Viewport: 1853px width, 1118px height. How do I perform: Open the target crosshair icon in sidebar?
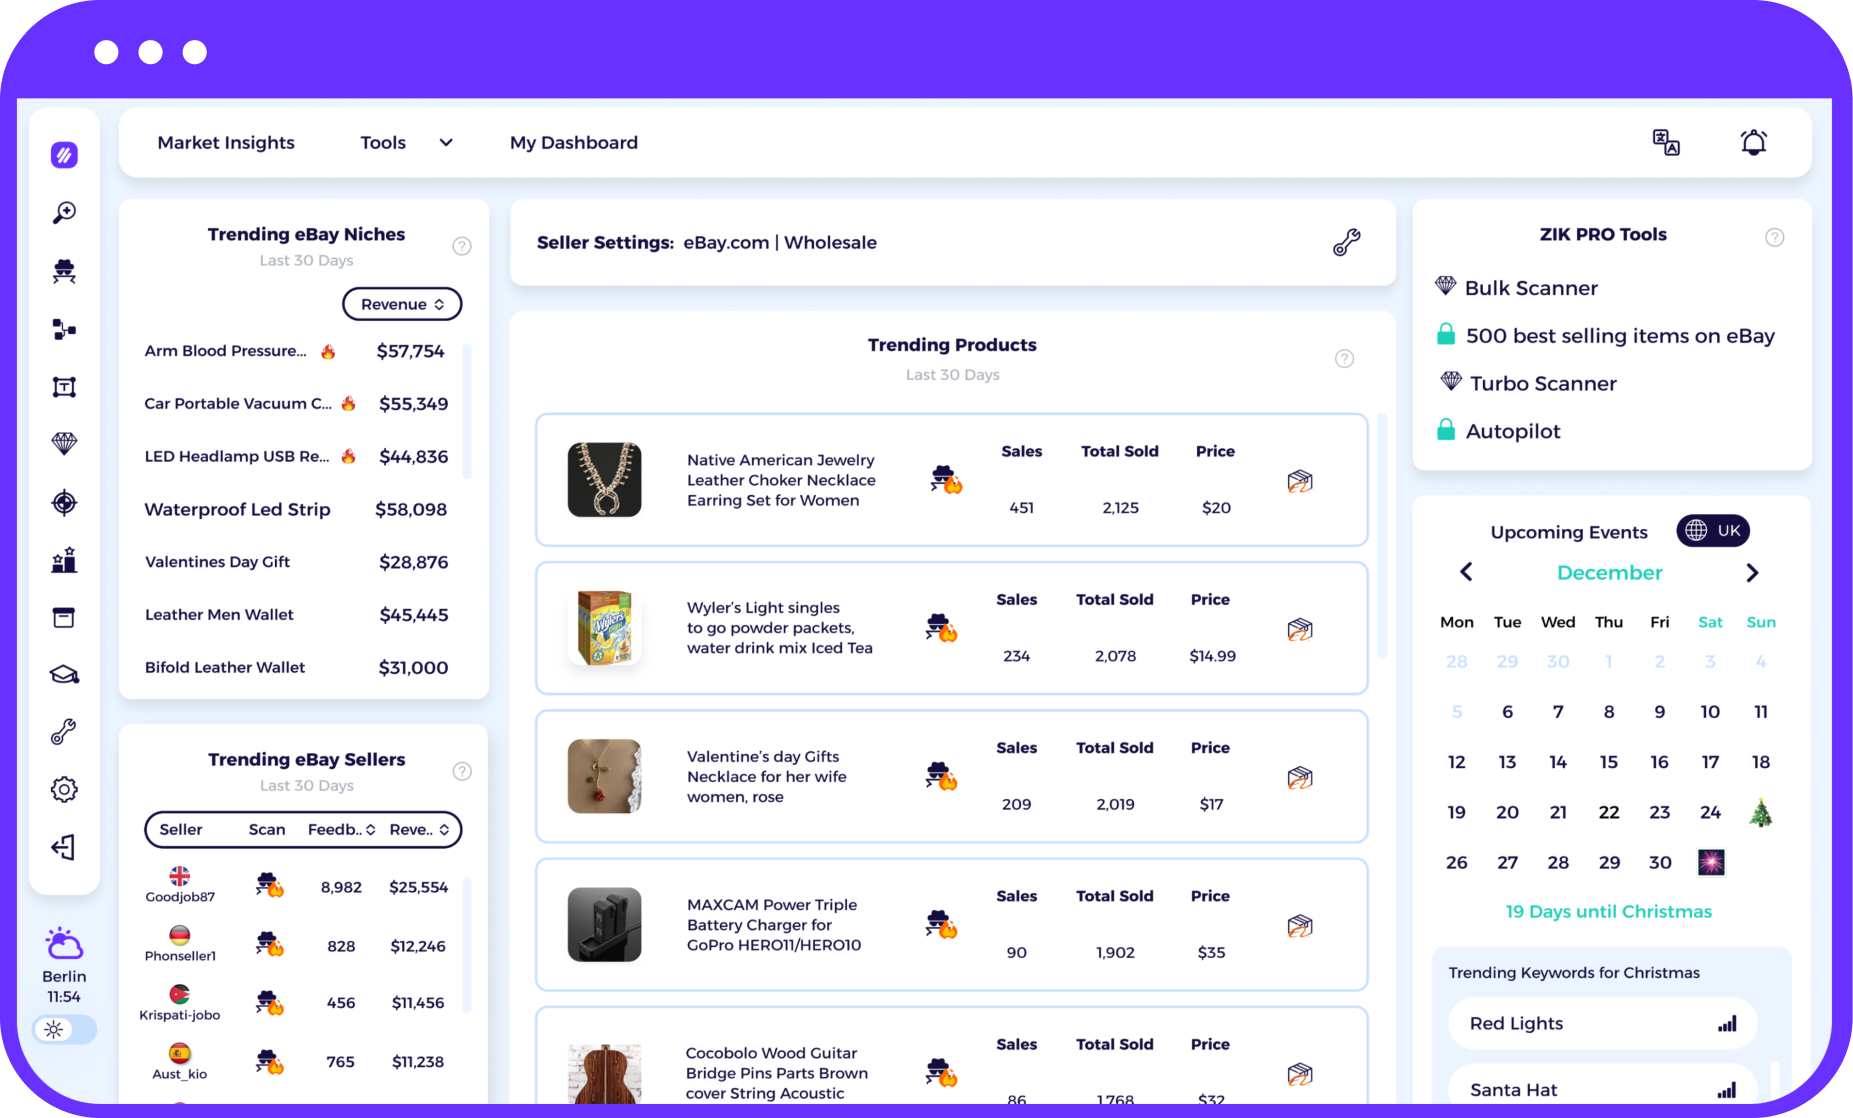pos(64,502)
